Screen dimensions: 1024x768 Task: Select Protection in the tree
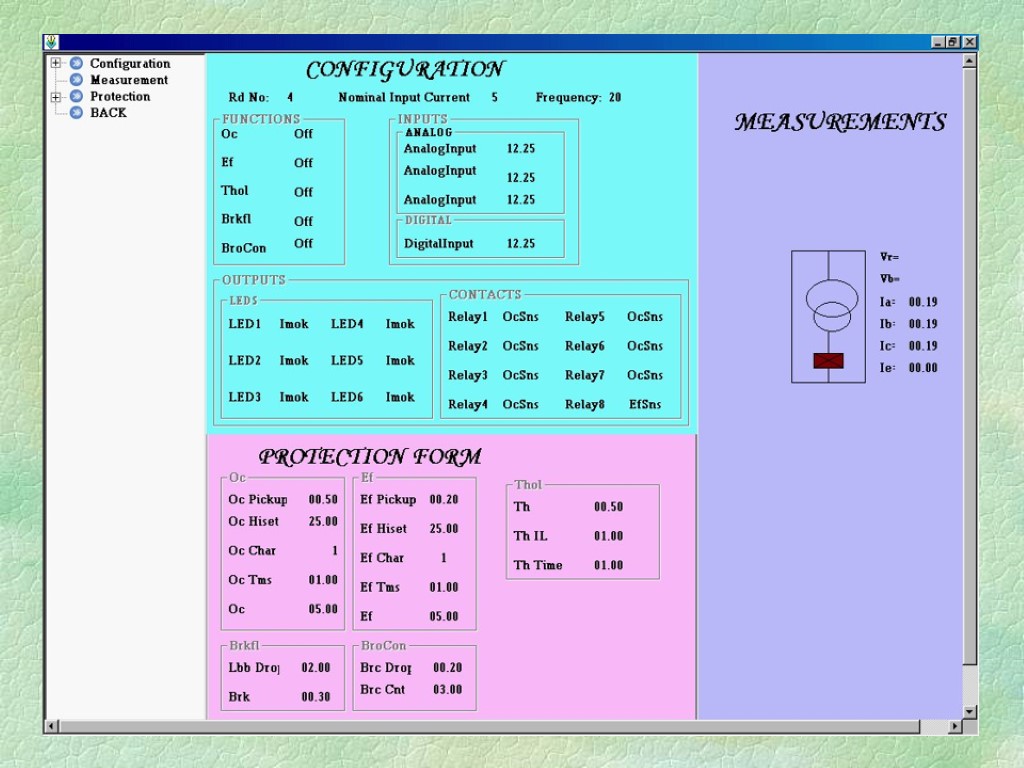point(120,96)
